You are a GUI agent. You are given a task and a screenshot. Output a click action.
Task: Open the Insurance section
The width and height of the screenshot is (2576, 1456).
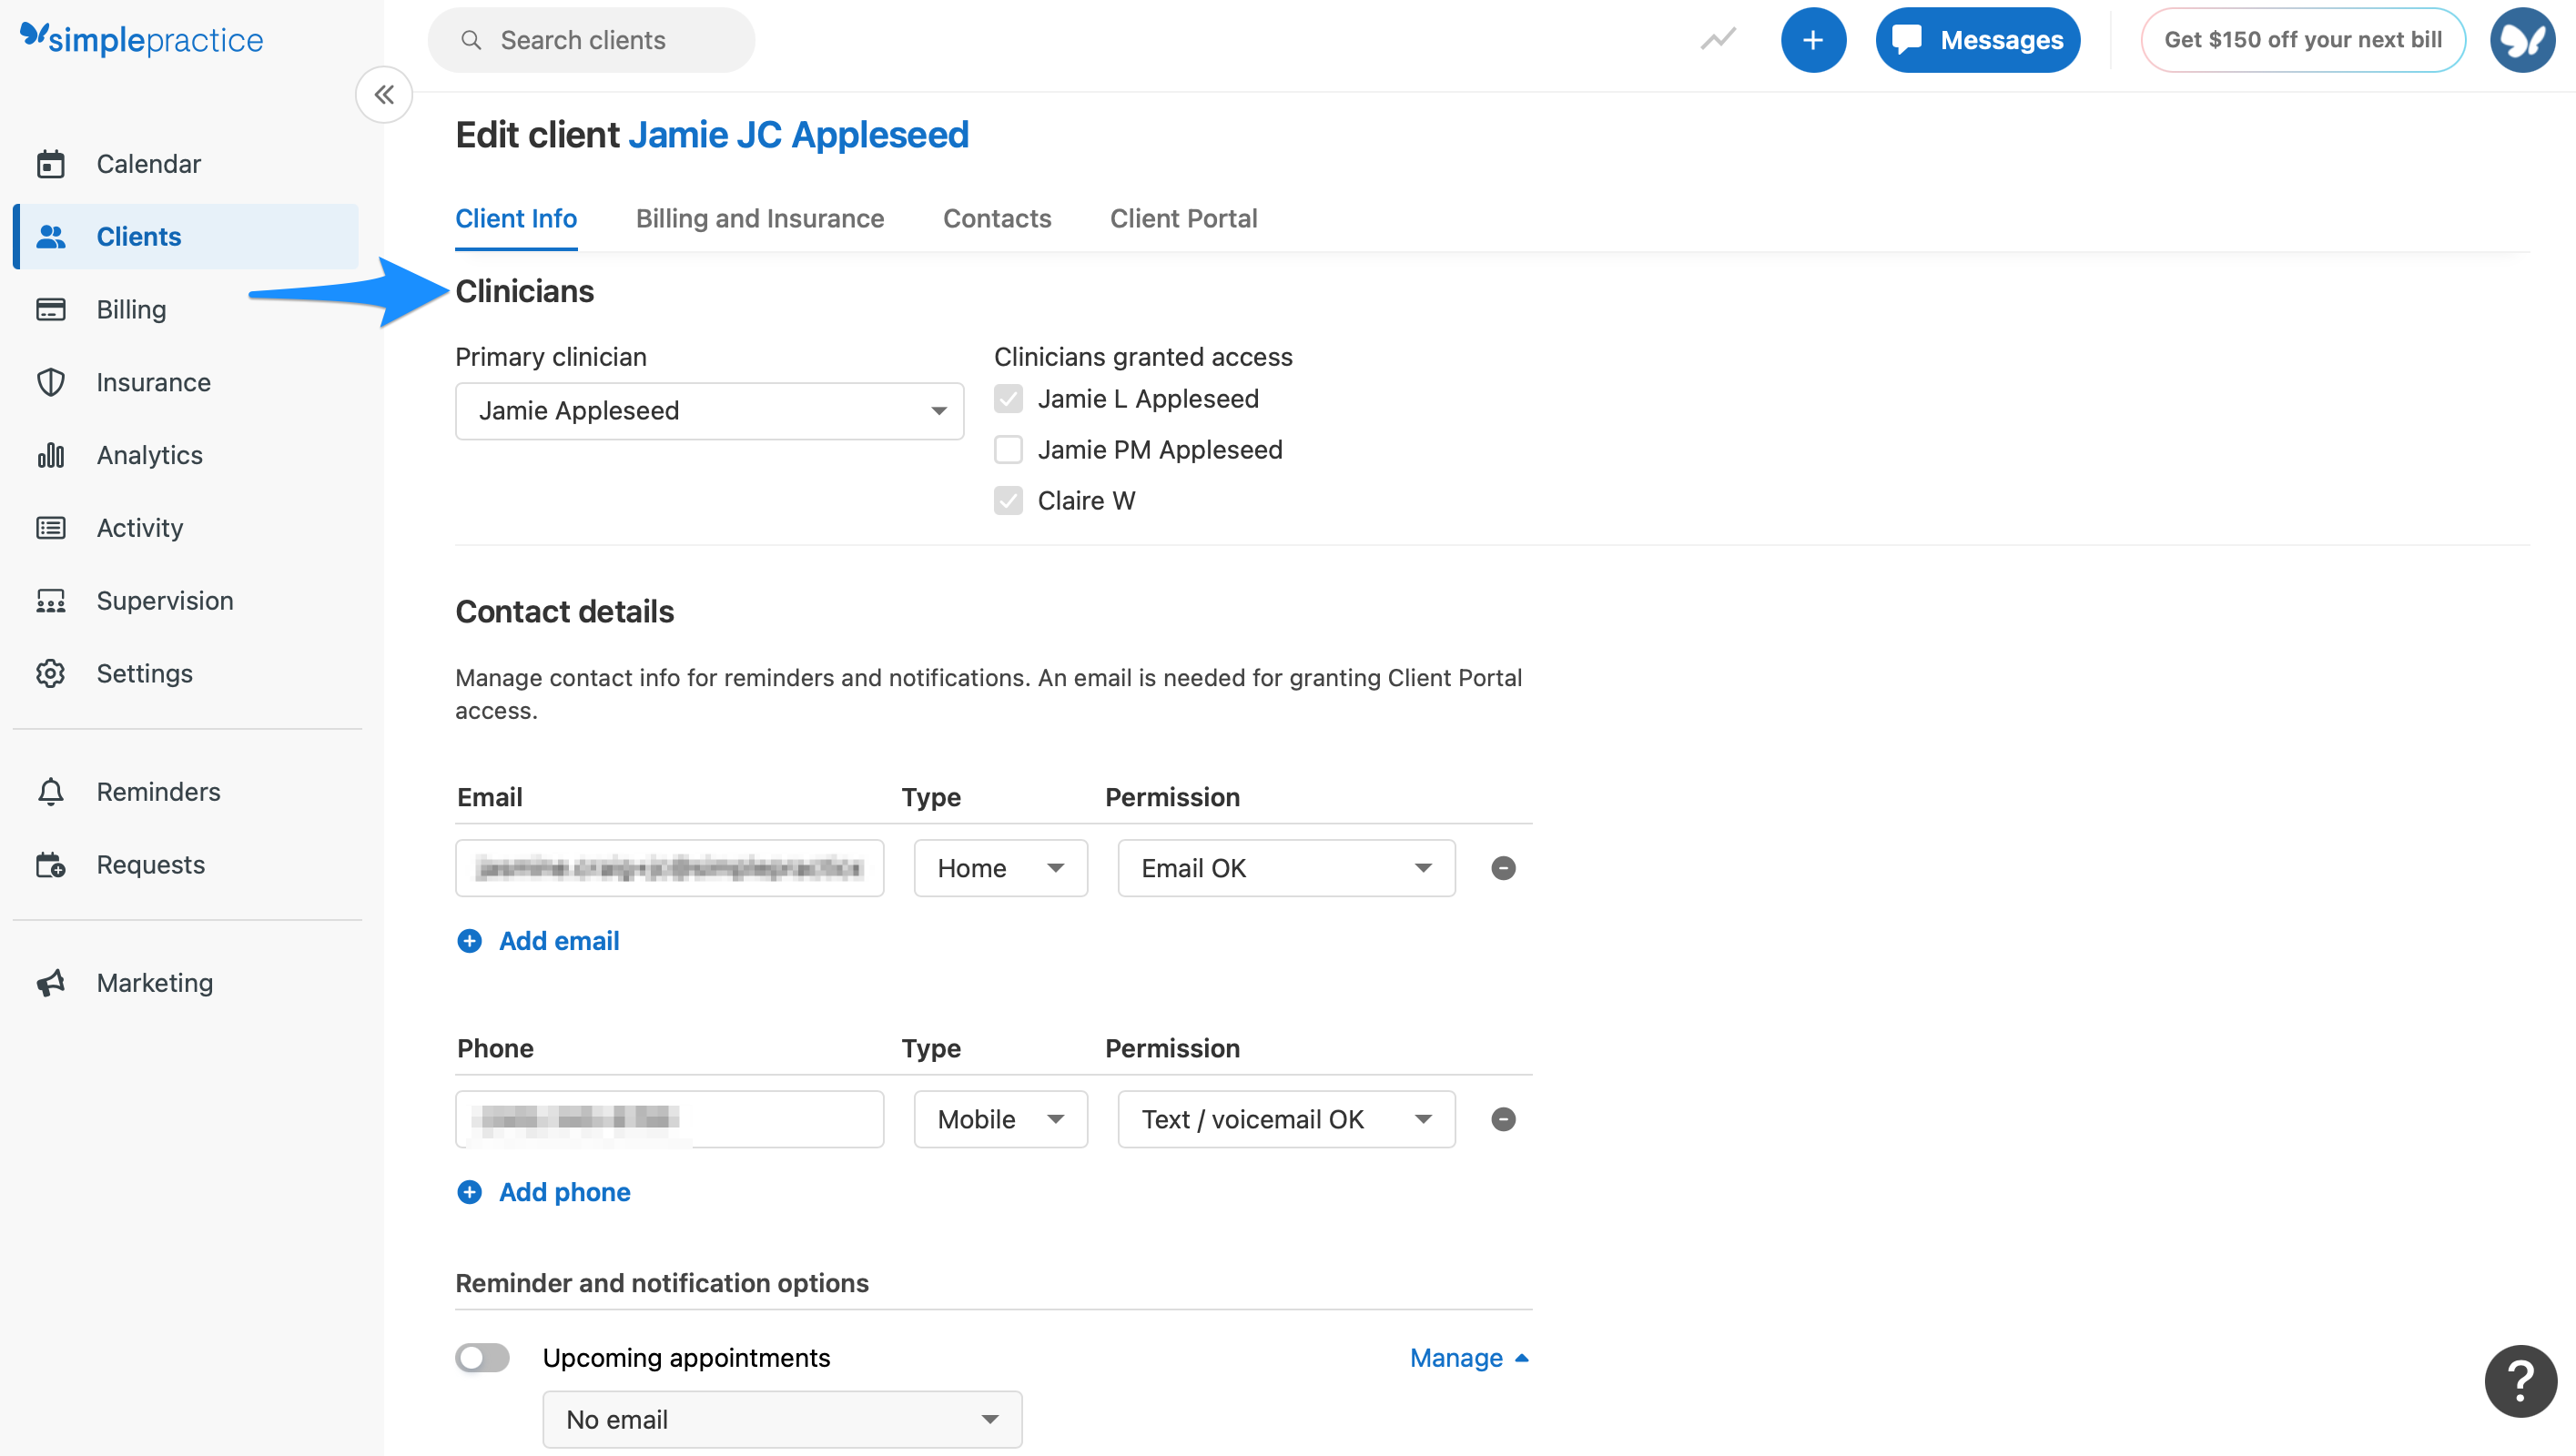tap(153, 382)
